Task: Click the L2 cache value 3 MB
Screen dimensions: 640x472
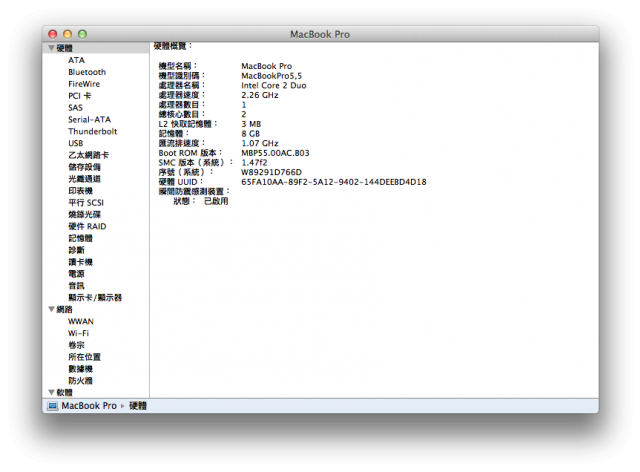Action: [x=251, y=124]
